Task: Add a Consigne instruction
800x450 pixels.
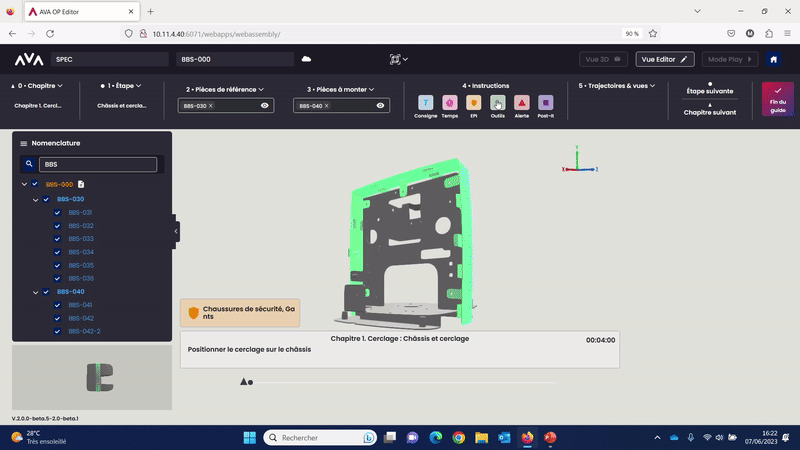Action: point(426,103)
